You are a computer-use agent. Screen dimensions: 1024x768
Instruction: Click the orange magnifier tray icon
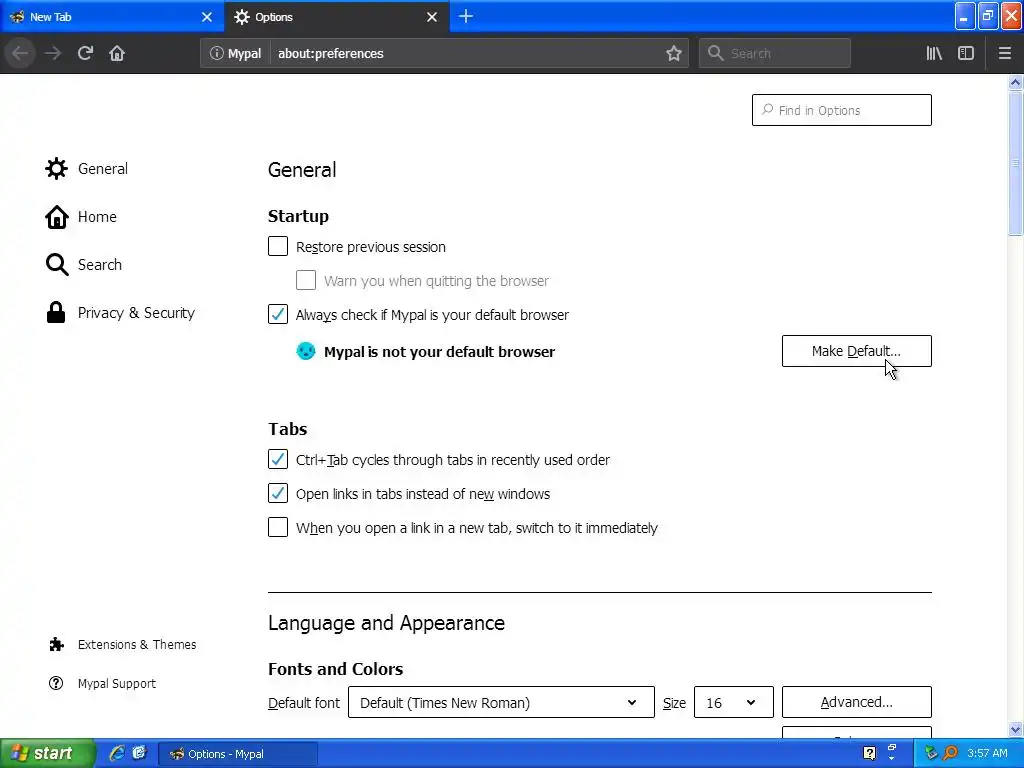[950, 753]
